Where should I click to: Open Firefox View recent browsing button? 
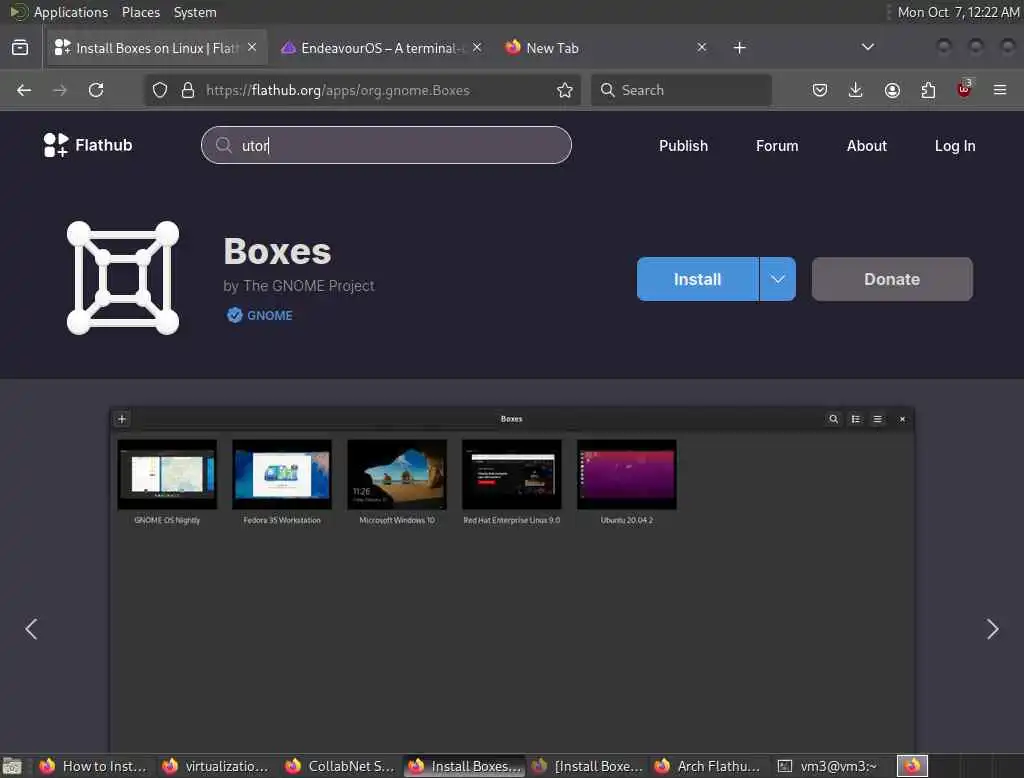[20, 48]
